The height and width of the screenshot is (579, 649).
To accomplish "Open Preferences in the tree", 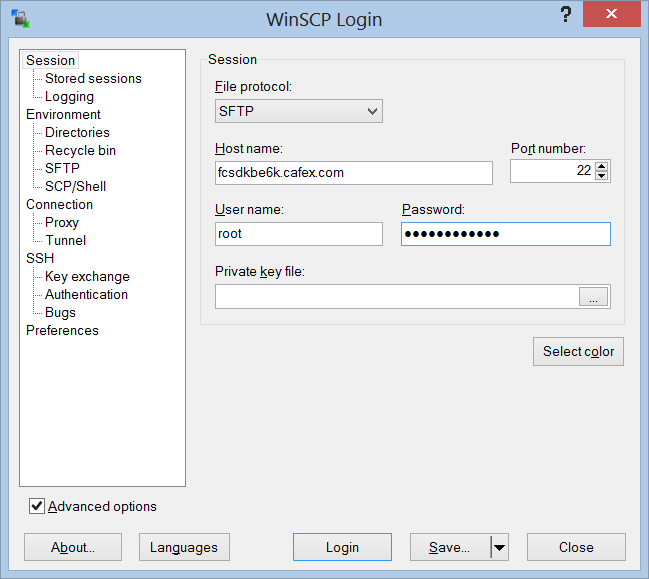I will pos(62,330).
